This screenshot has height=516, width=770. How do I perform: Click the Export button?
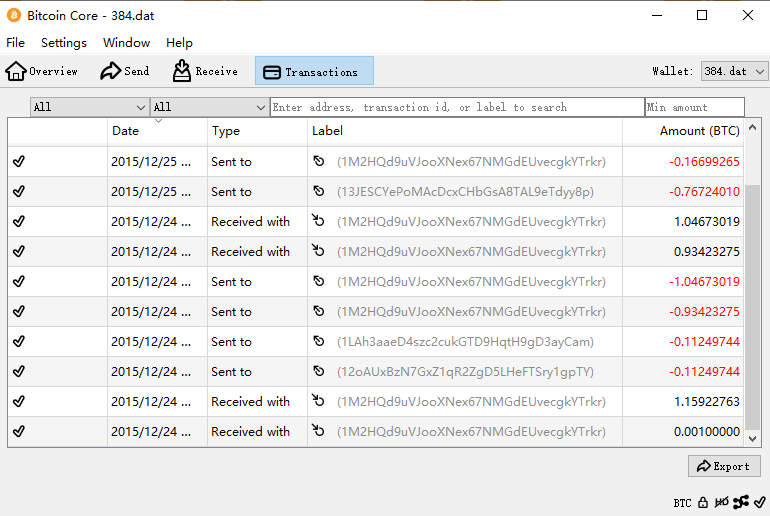[724, 466]
